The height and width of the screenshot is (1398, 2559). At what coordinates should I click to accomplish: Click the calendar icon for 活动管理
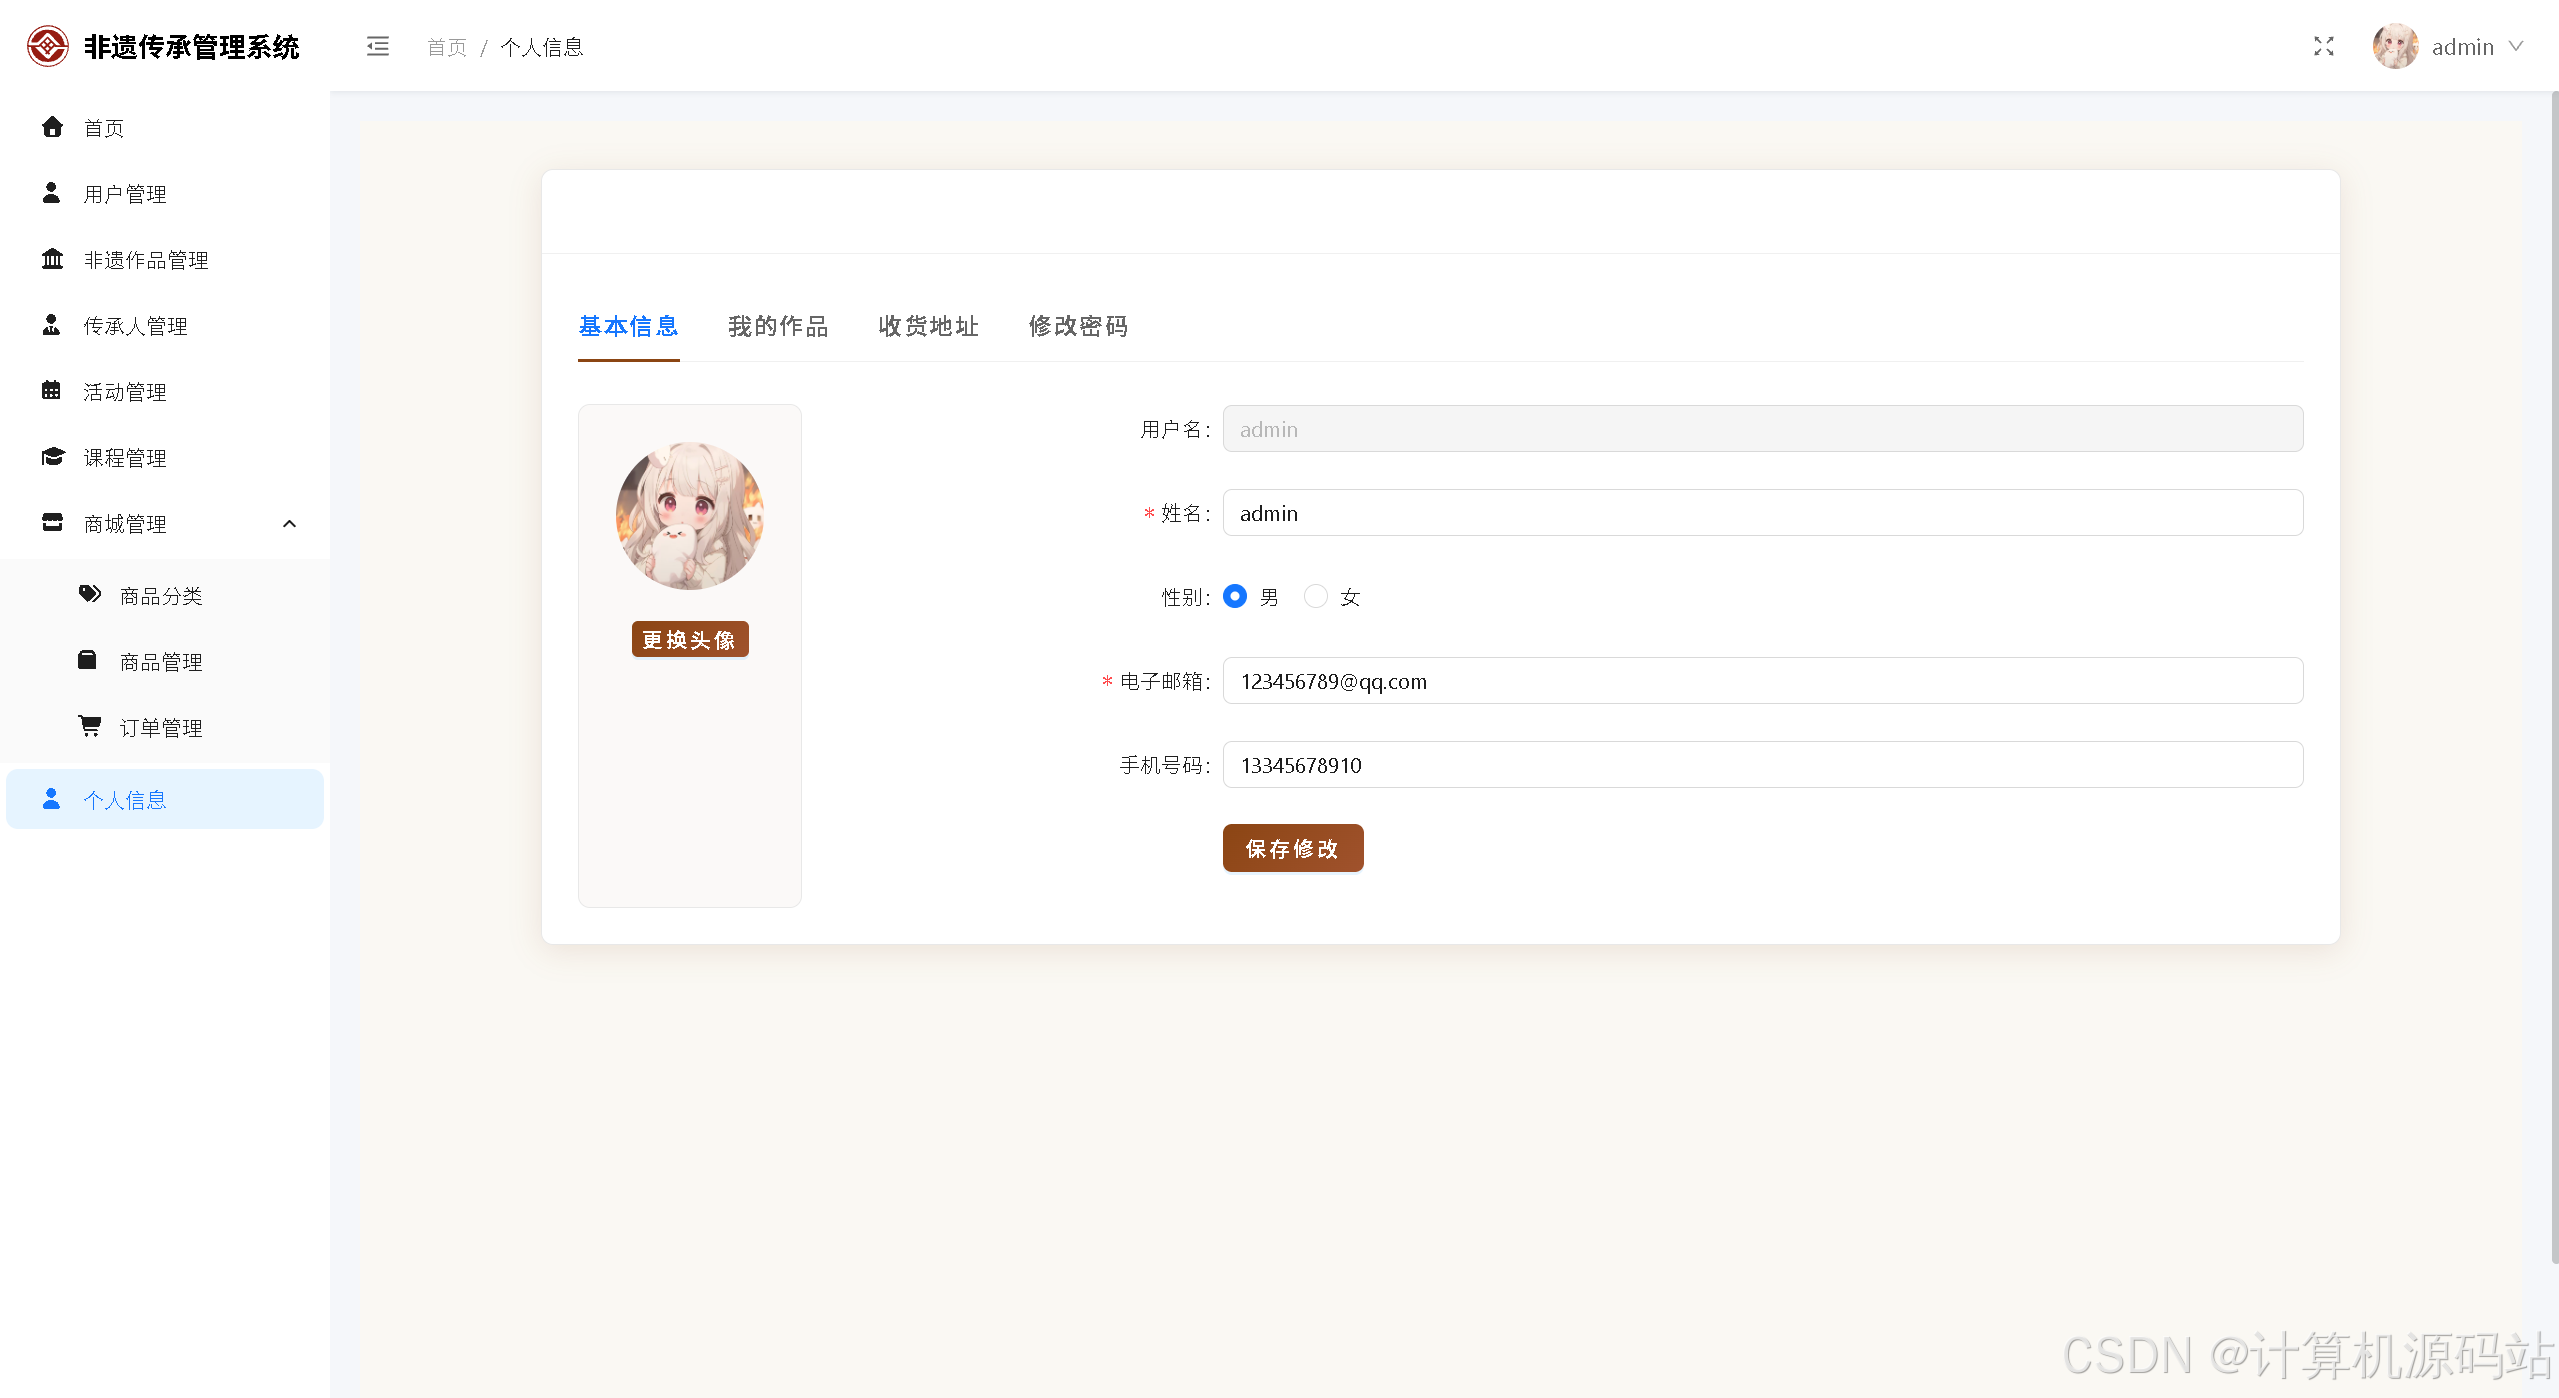52,391
